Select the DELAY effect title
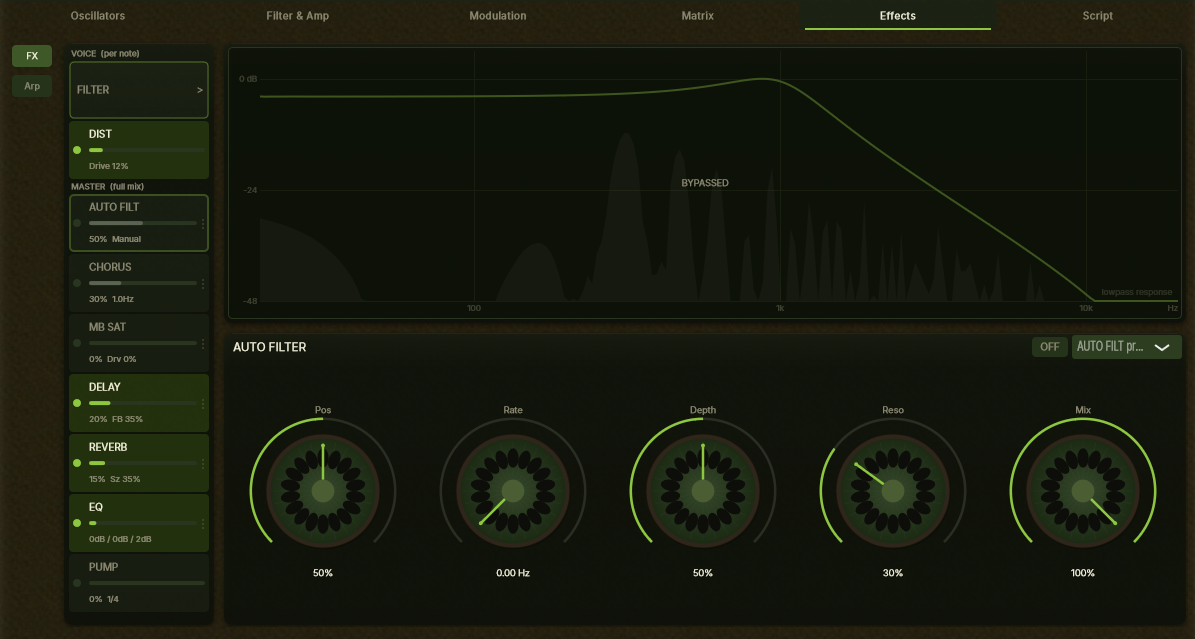This screenshot has width=1195, height=639. [x=104, y=387]
